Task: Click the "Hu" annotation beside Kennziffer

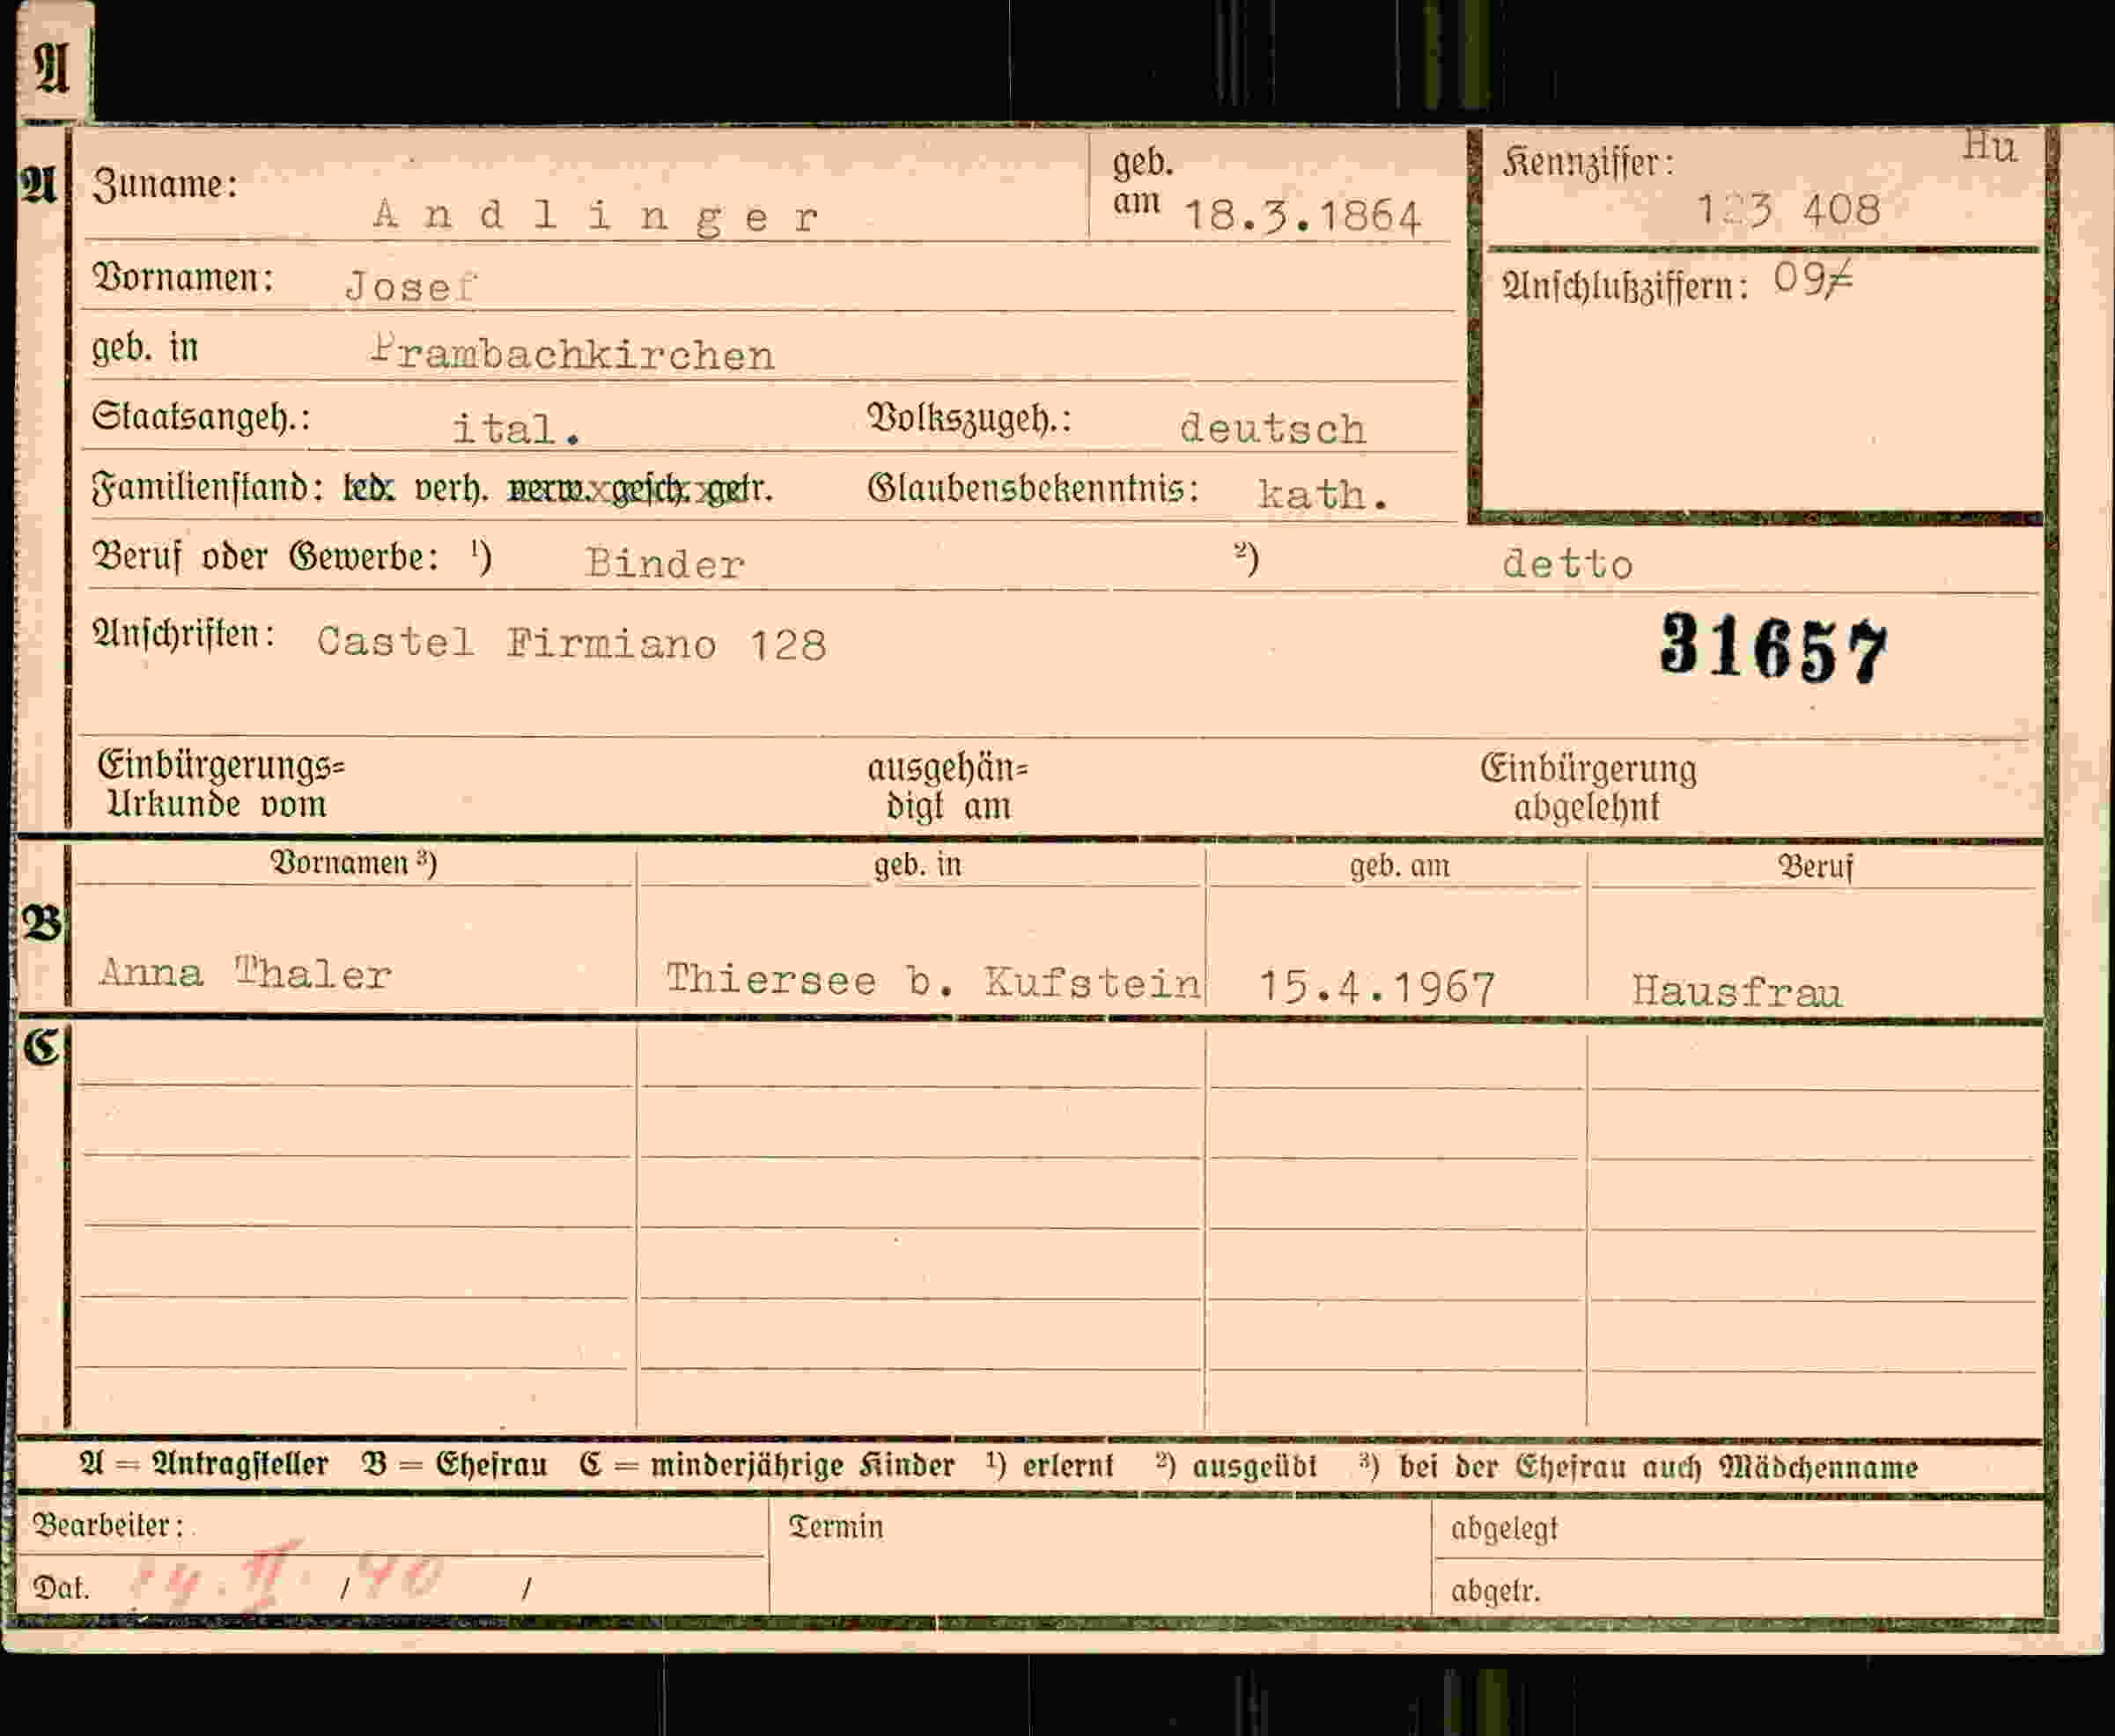Action: coord(1989,147)
